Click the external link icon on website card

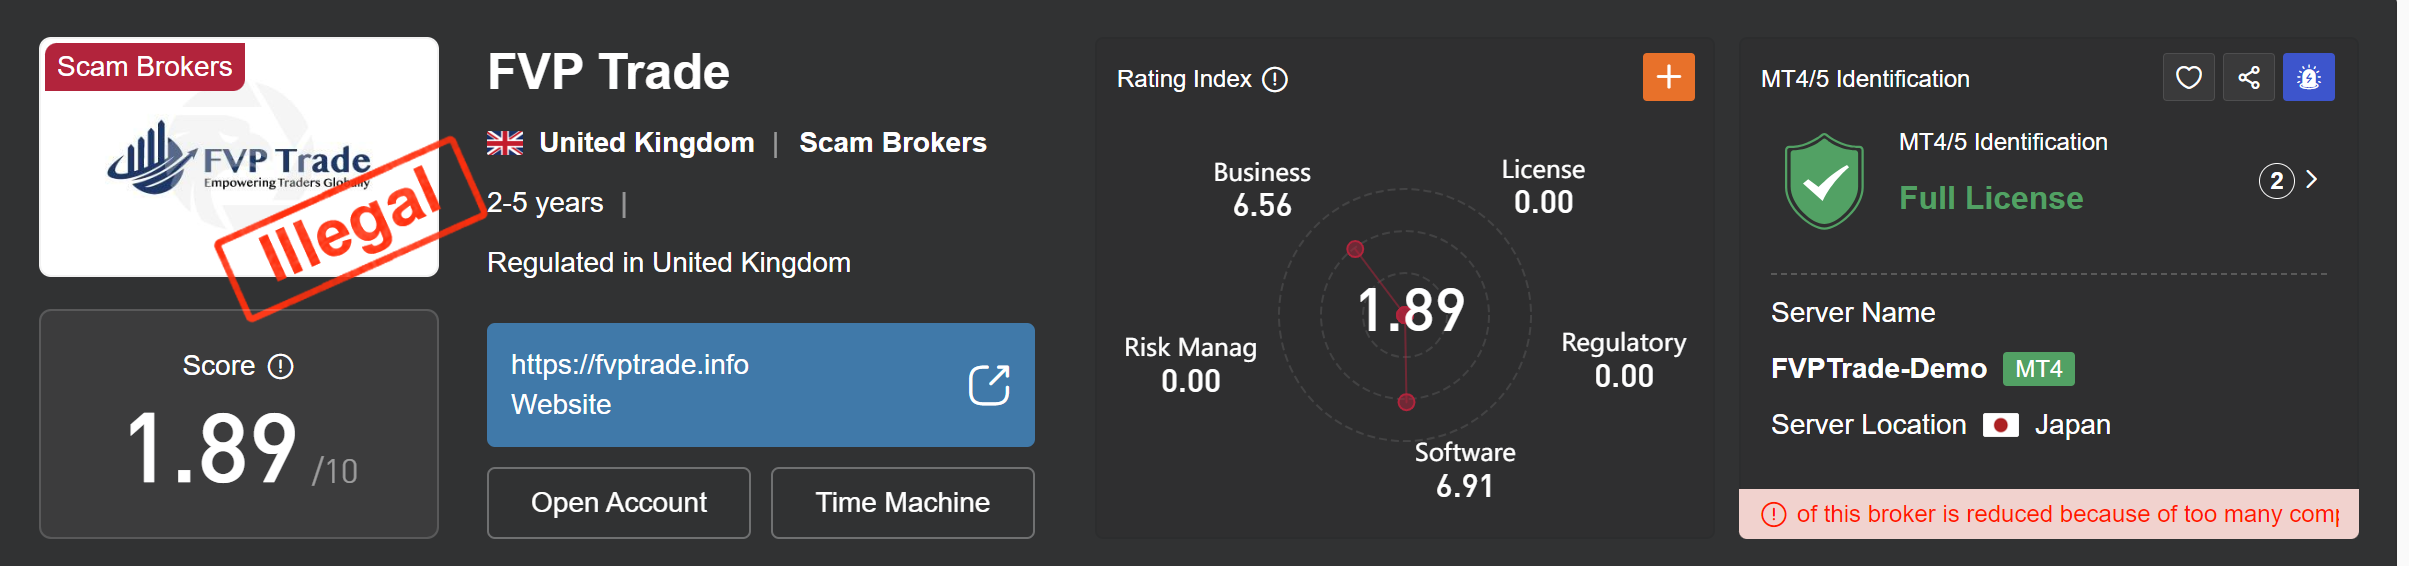coord(989,385)
